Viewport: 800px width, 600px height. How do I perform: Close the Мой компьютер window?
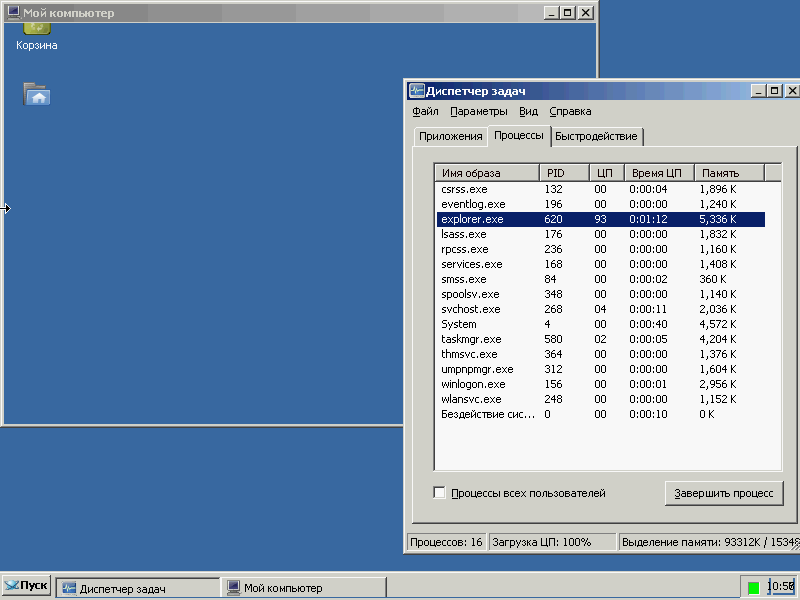586,13
